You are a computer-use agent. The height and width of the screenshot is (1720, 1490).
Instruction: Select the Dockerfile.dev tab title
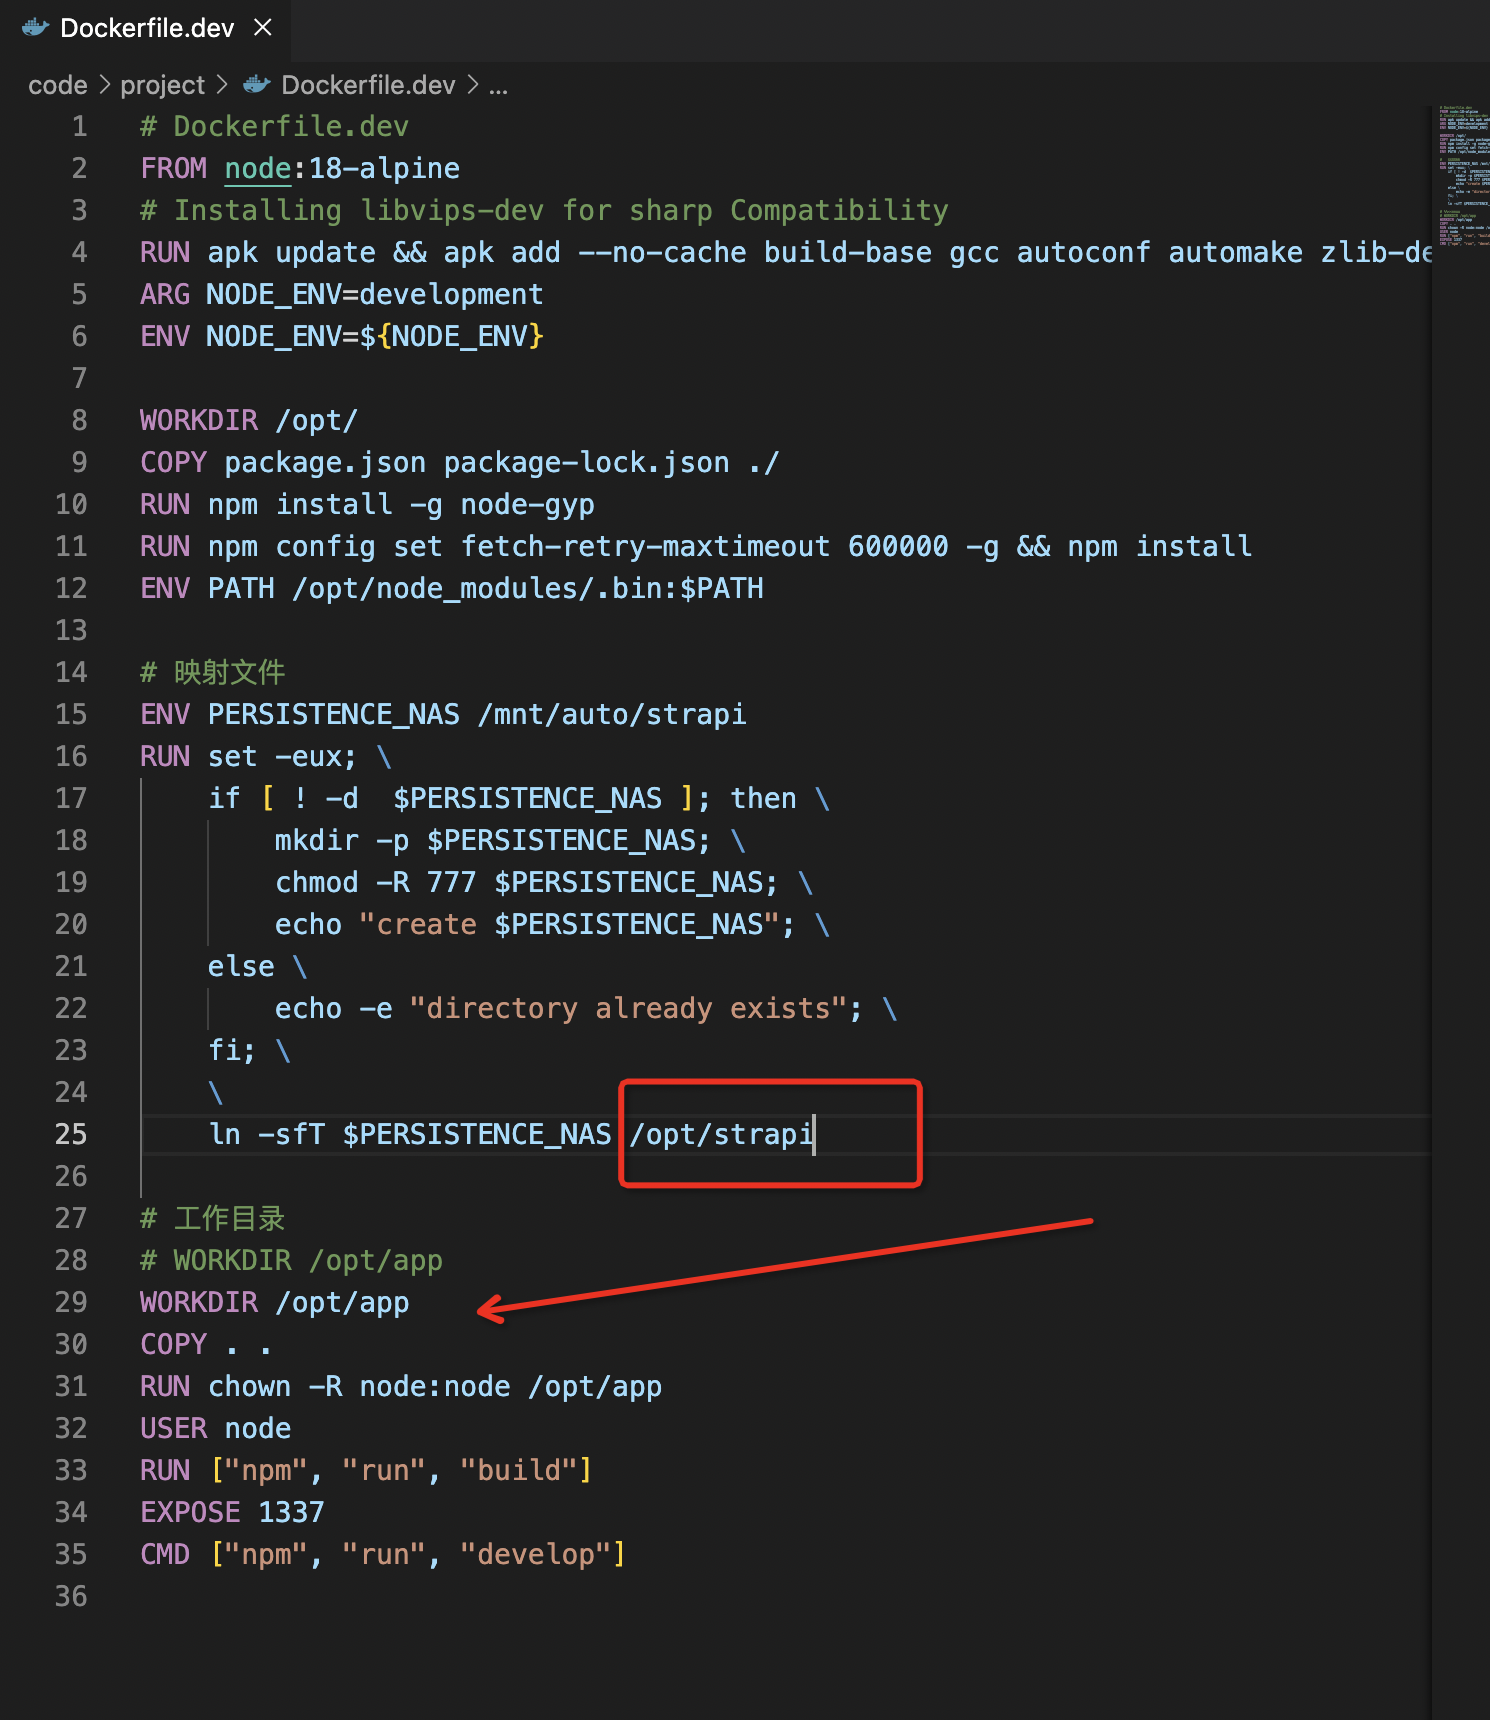147,28
